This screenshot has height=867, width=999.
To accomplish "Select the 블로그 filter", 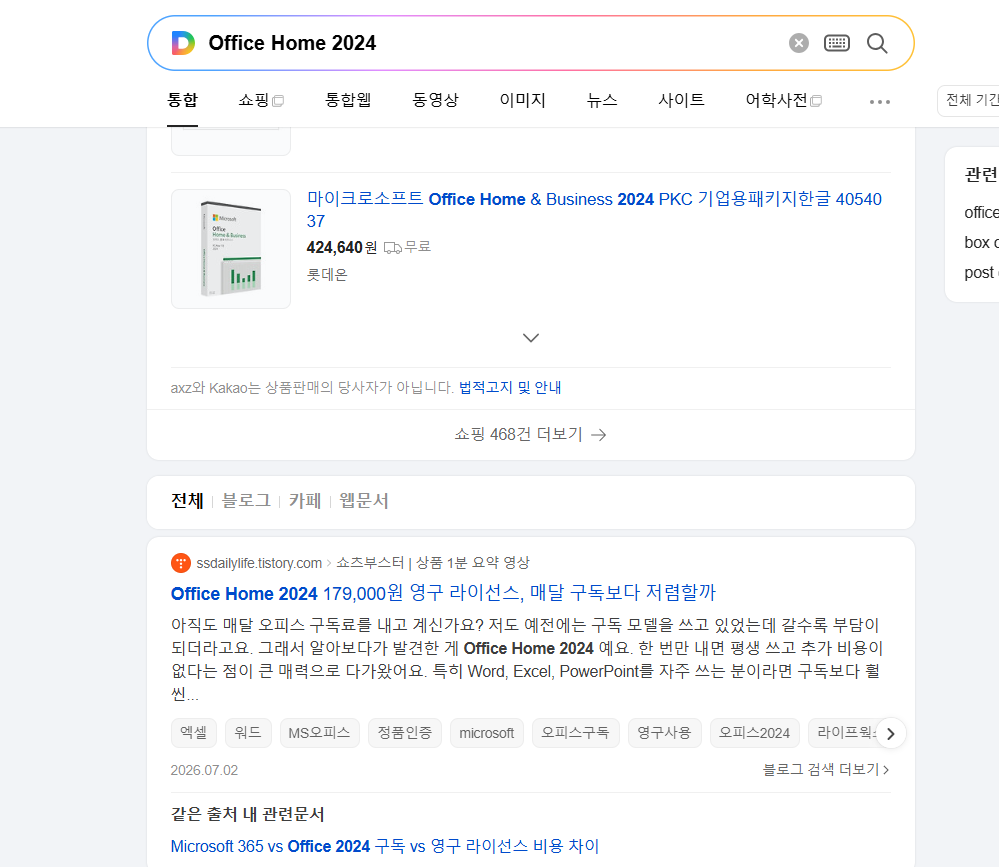I will [246, 501].
